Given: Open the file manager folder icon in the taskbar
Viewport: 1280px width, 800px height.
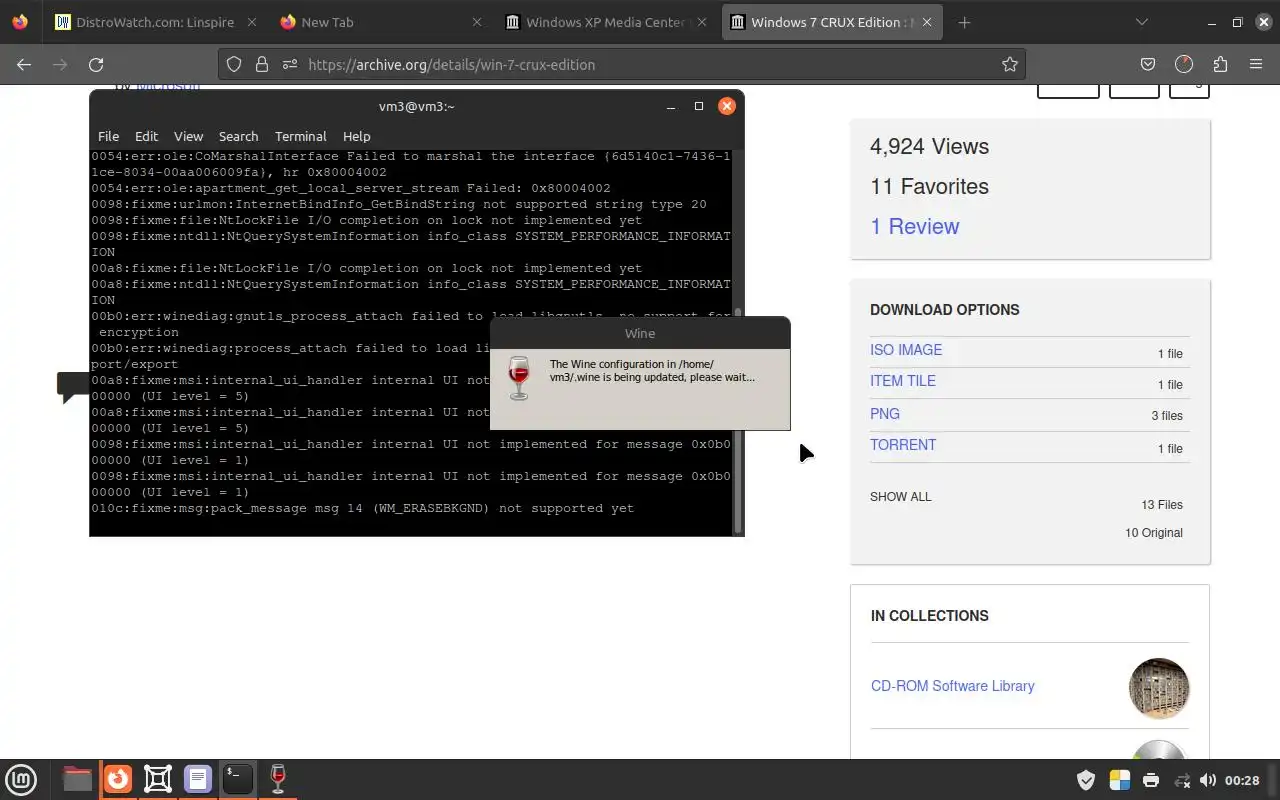Looking at the screenshot, I should coord(77,778).
